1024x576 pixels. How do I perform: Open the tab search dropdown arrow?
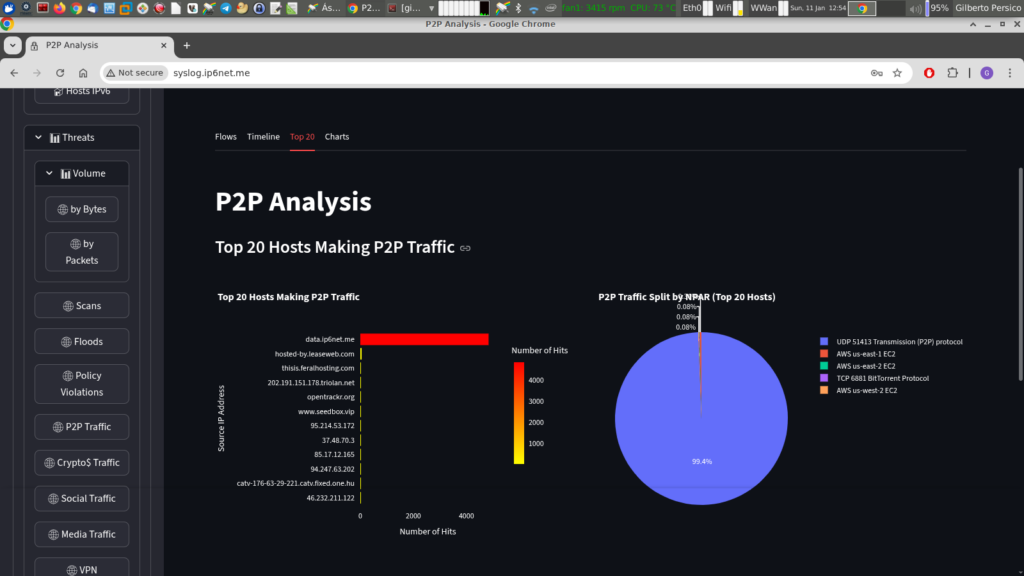(11, 46)
